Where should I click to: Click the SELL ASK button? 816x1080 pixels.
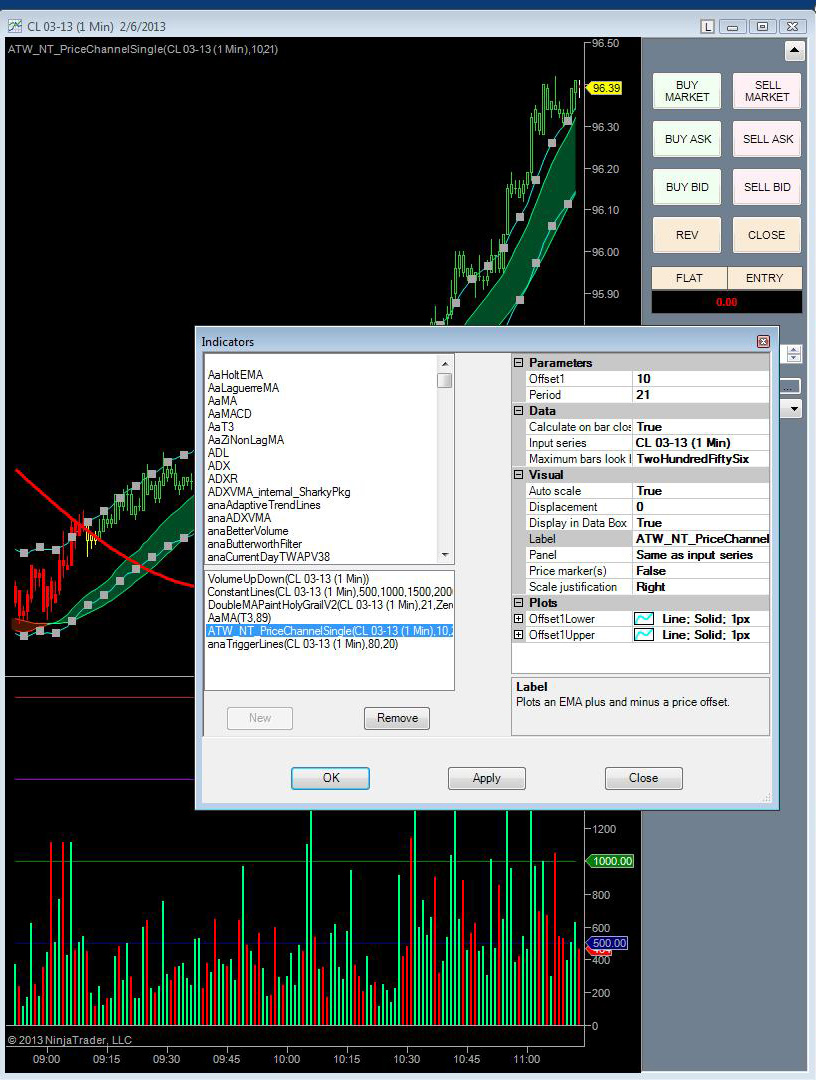click(x=767, y=139)
